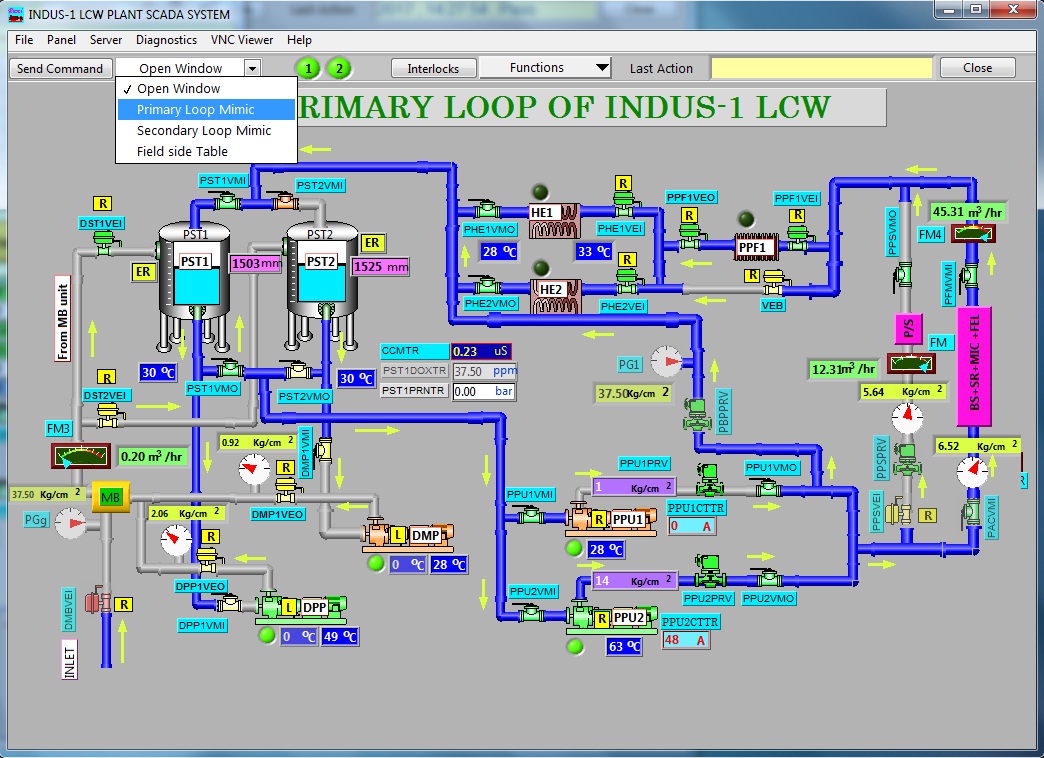Click the DMP pump icon
This screenshot has height=758, width=1044.
(x=407, y=535)
